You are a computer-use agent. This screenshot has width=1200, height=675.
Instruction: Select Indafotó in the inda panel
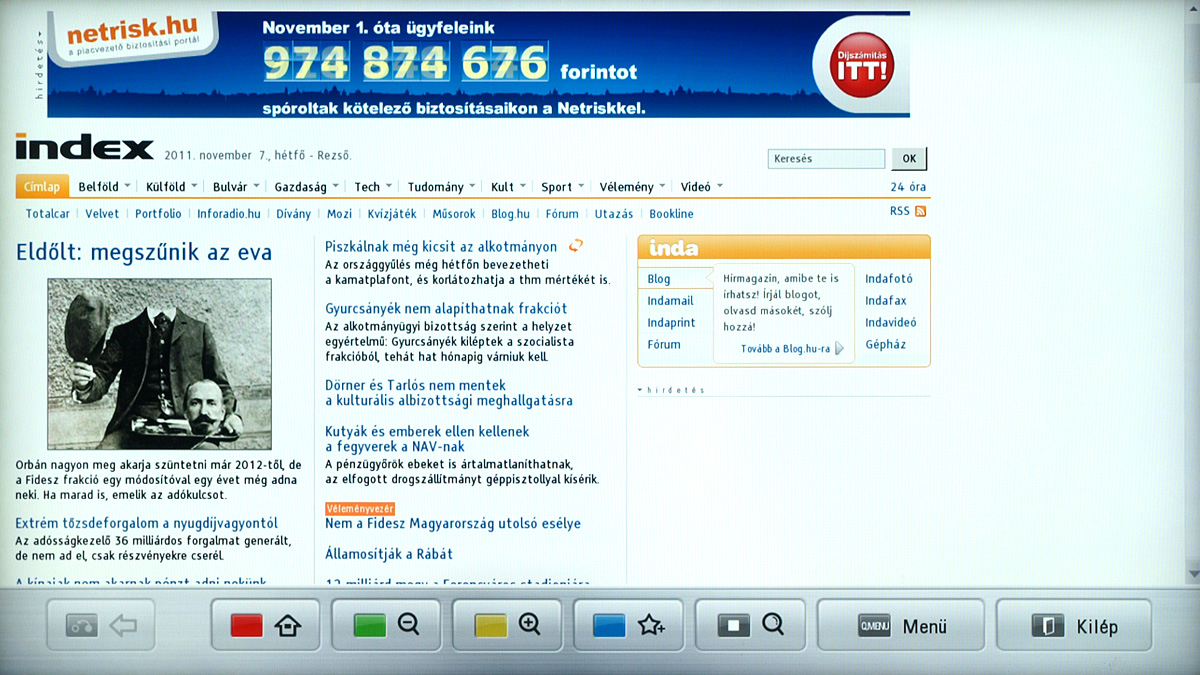(889, 279)
